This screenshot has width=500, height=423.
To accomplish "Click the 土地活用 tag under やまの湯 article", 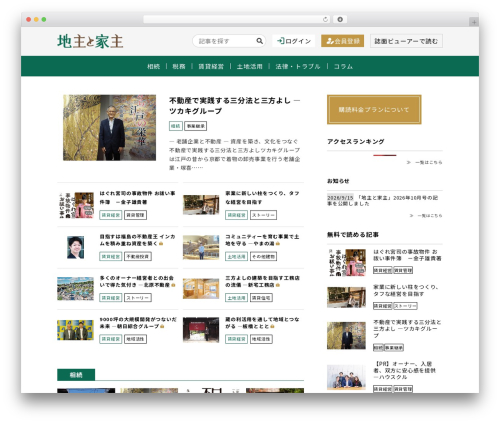I will (x=236, y=256).
